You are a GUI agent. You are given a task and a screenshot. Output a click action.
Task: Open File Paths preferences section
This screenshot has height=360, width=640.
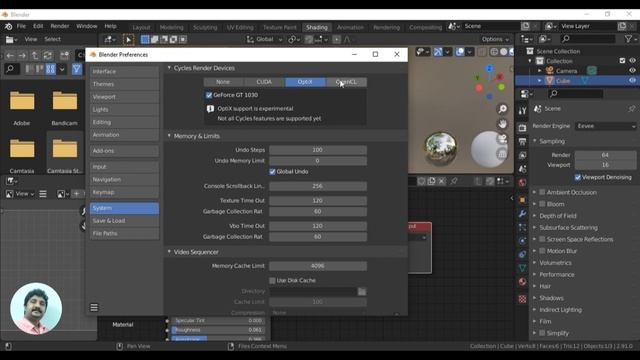pos(124,233)
